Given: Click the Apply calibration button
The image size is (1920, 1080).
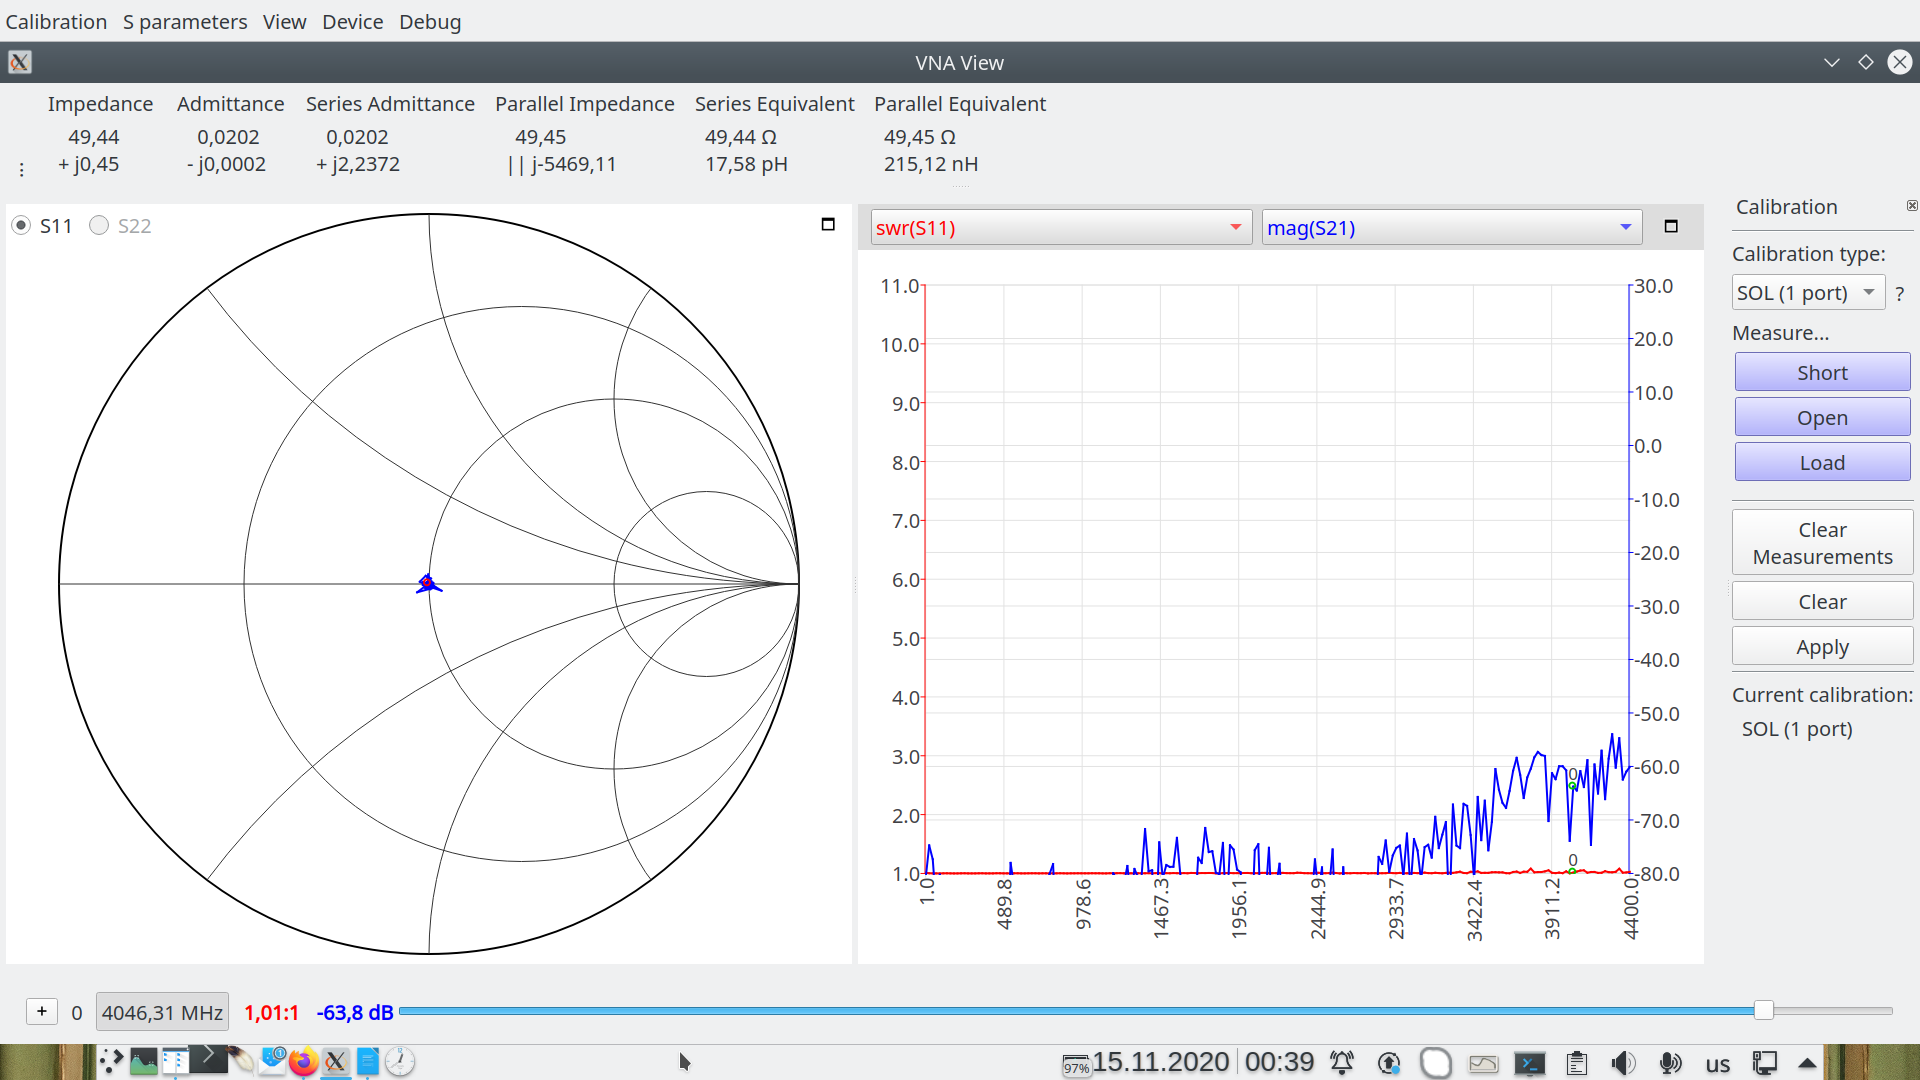Looking at the screenshot, I should click(1822, 647).
